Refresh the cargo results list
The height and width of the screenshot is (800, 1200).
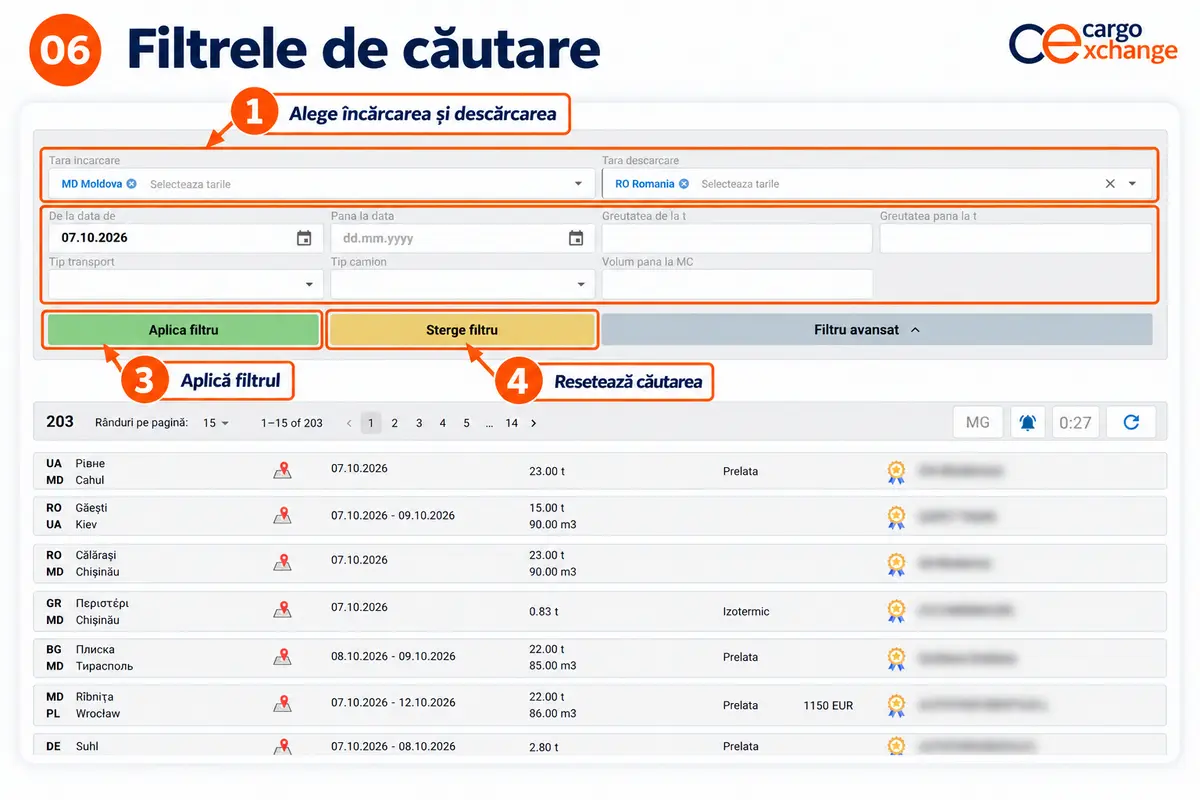[x=1131, y=422]
